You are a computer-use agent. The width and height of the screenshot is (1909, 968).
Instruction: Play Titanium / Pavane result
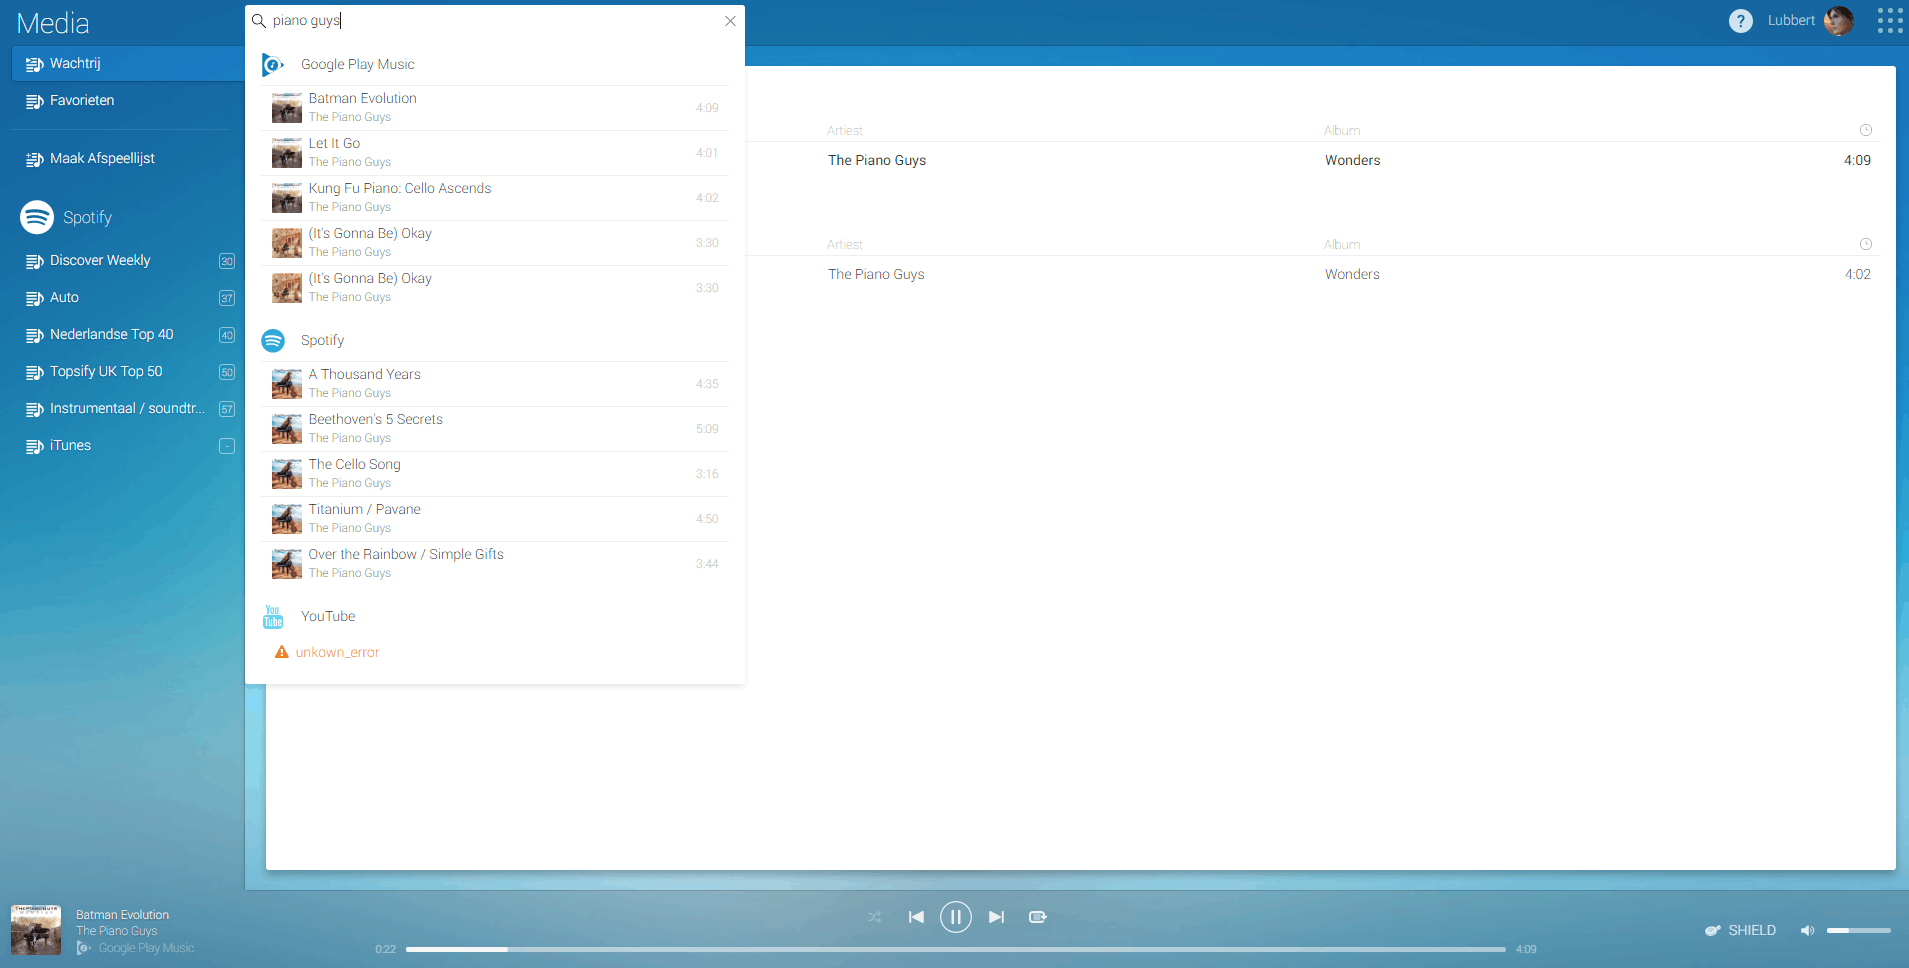[495, 519]
